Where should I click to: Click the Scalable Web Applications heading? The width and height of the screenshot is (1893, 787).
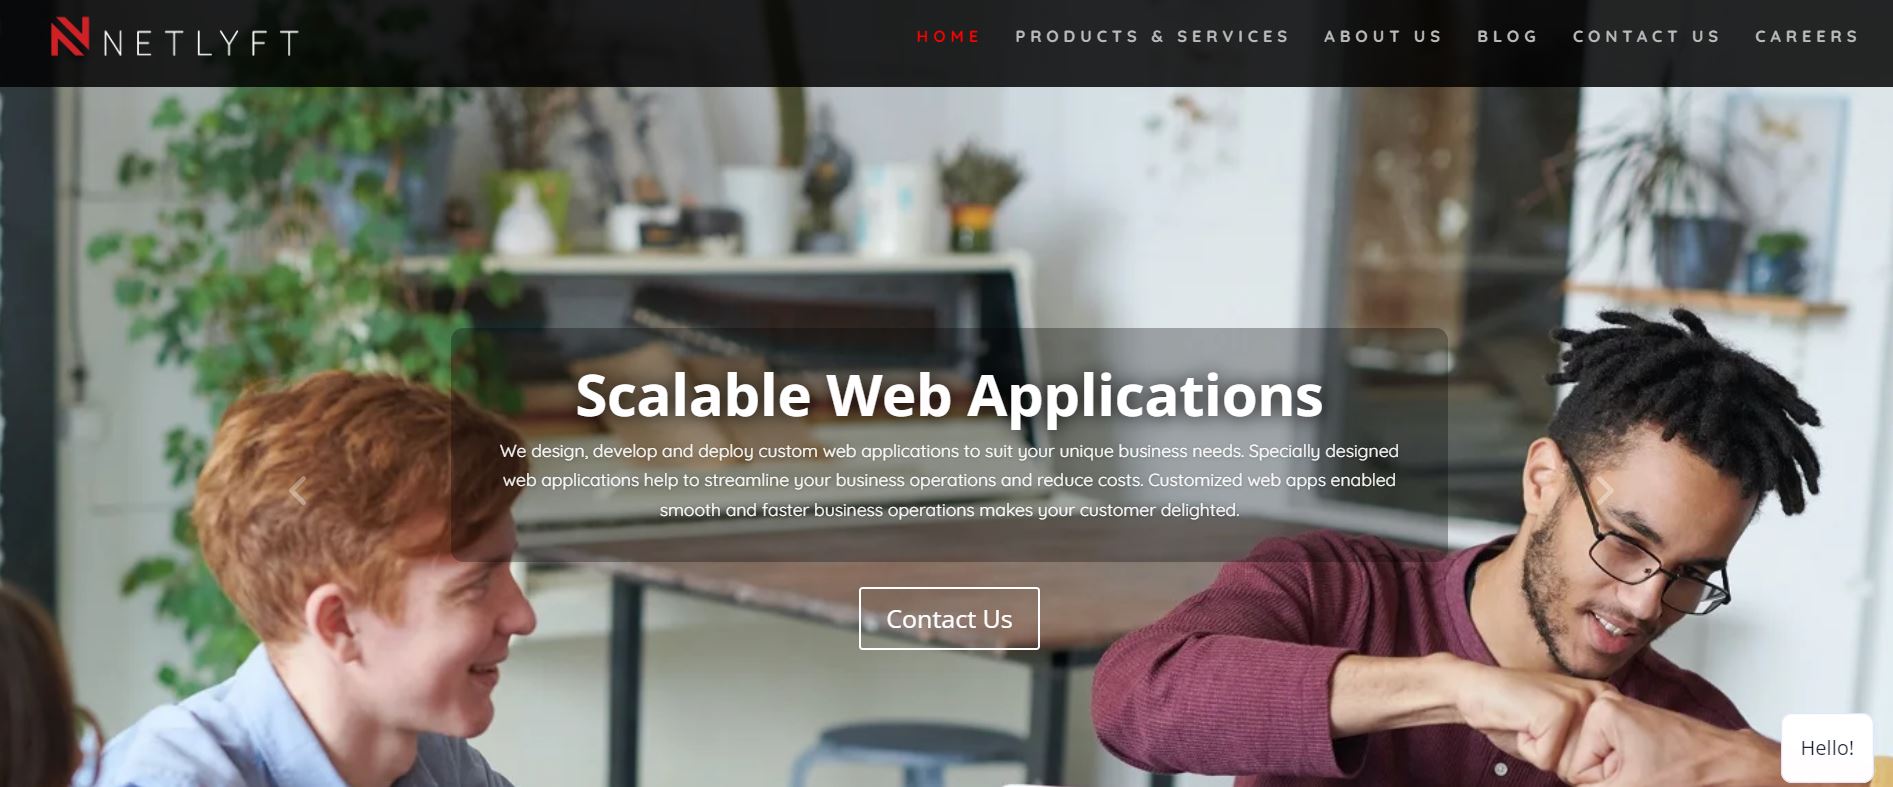[949, 395]
